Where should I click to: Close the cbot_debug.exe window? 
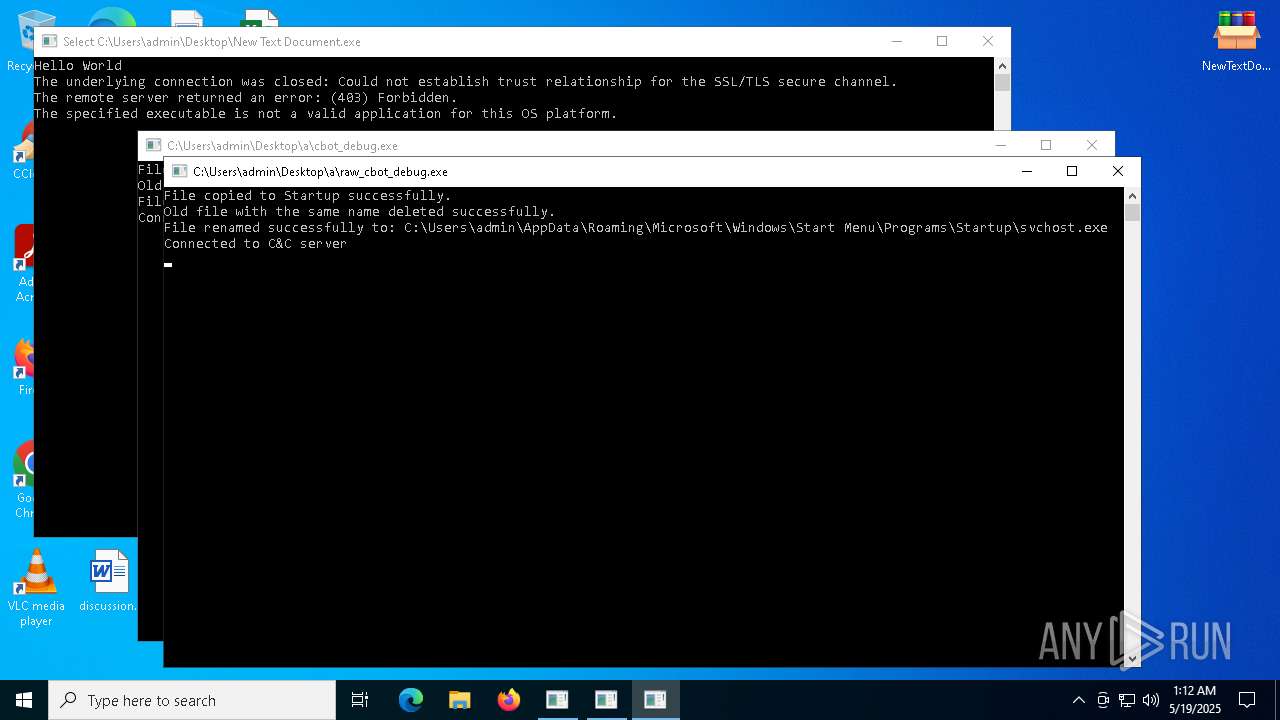[1092, 145]
